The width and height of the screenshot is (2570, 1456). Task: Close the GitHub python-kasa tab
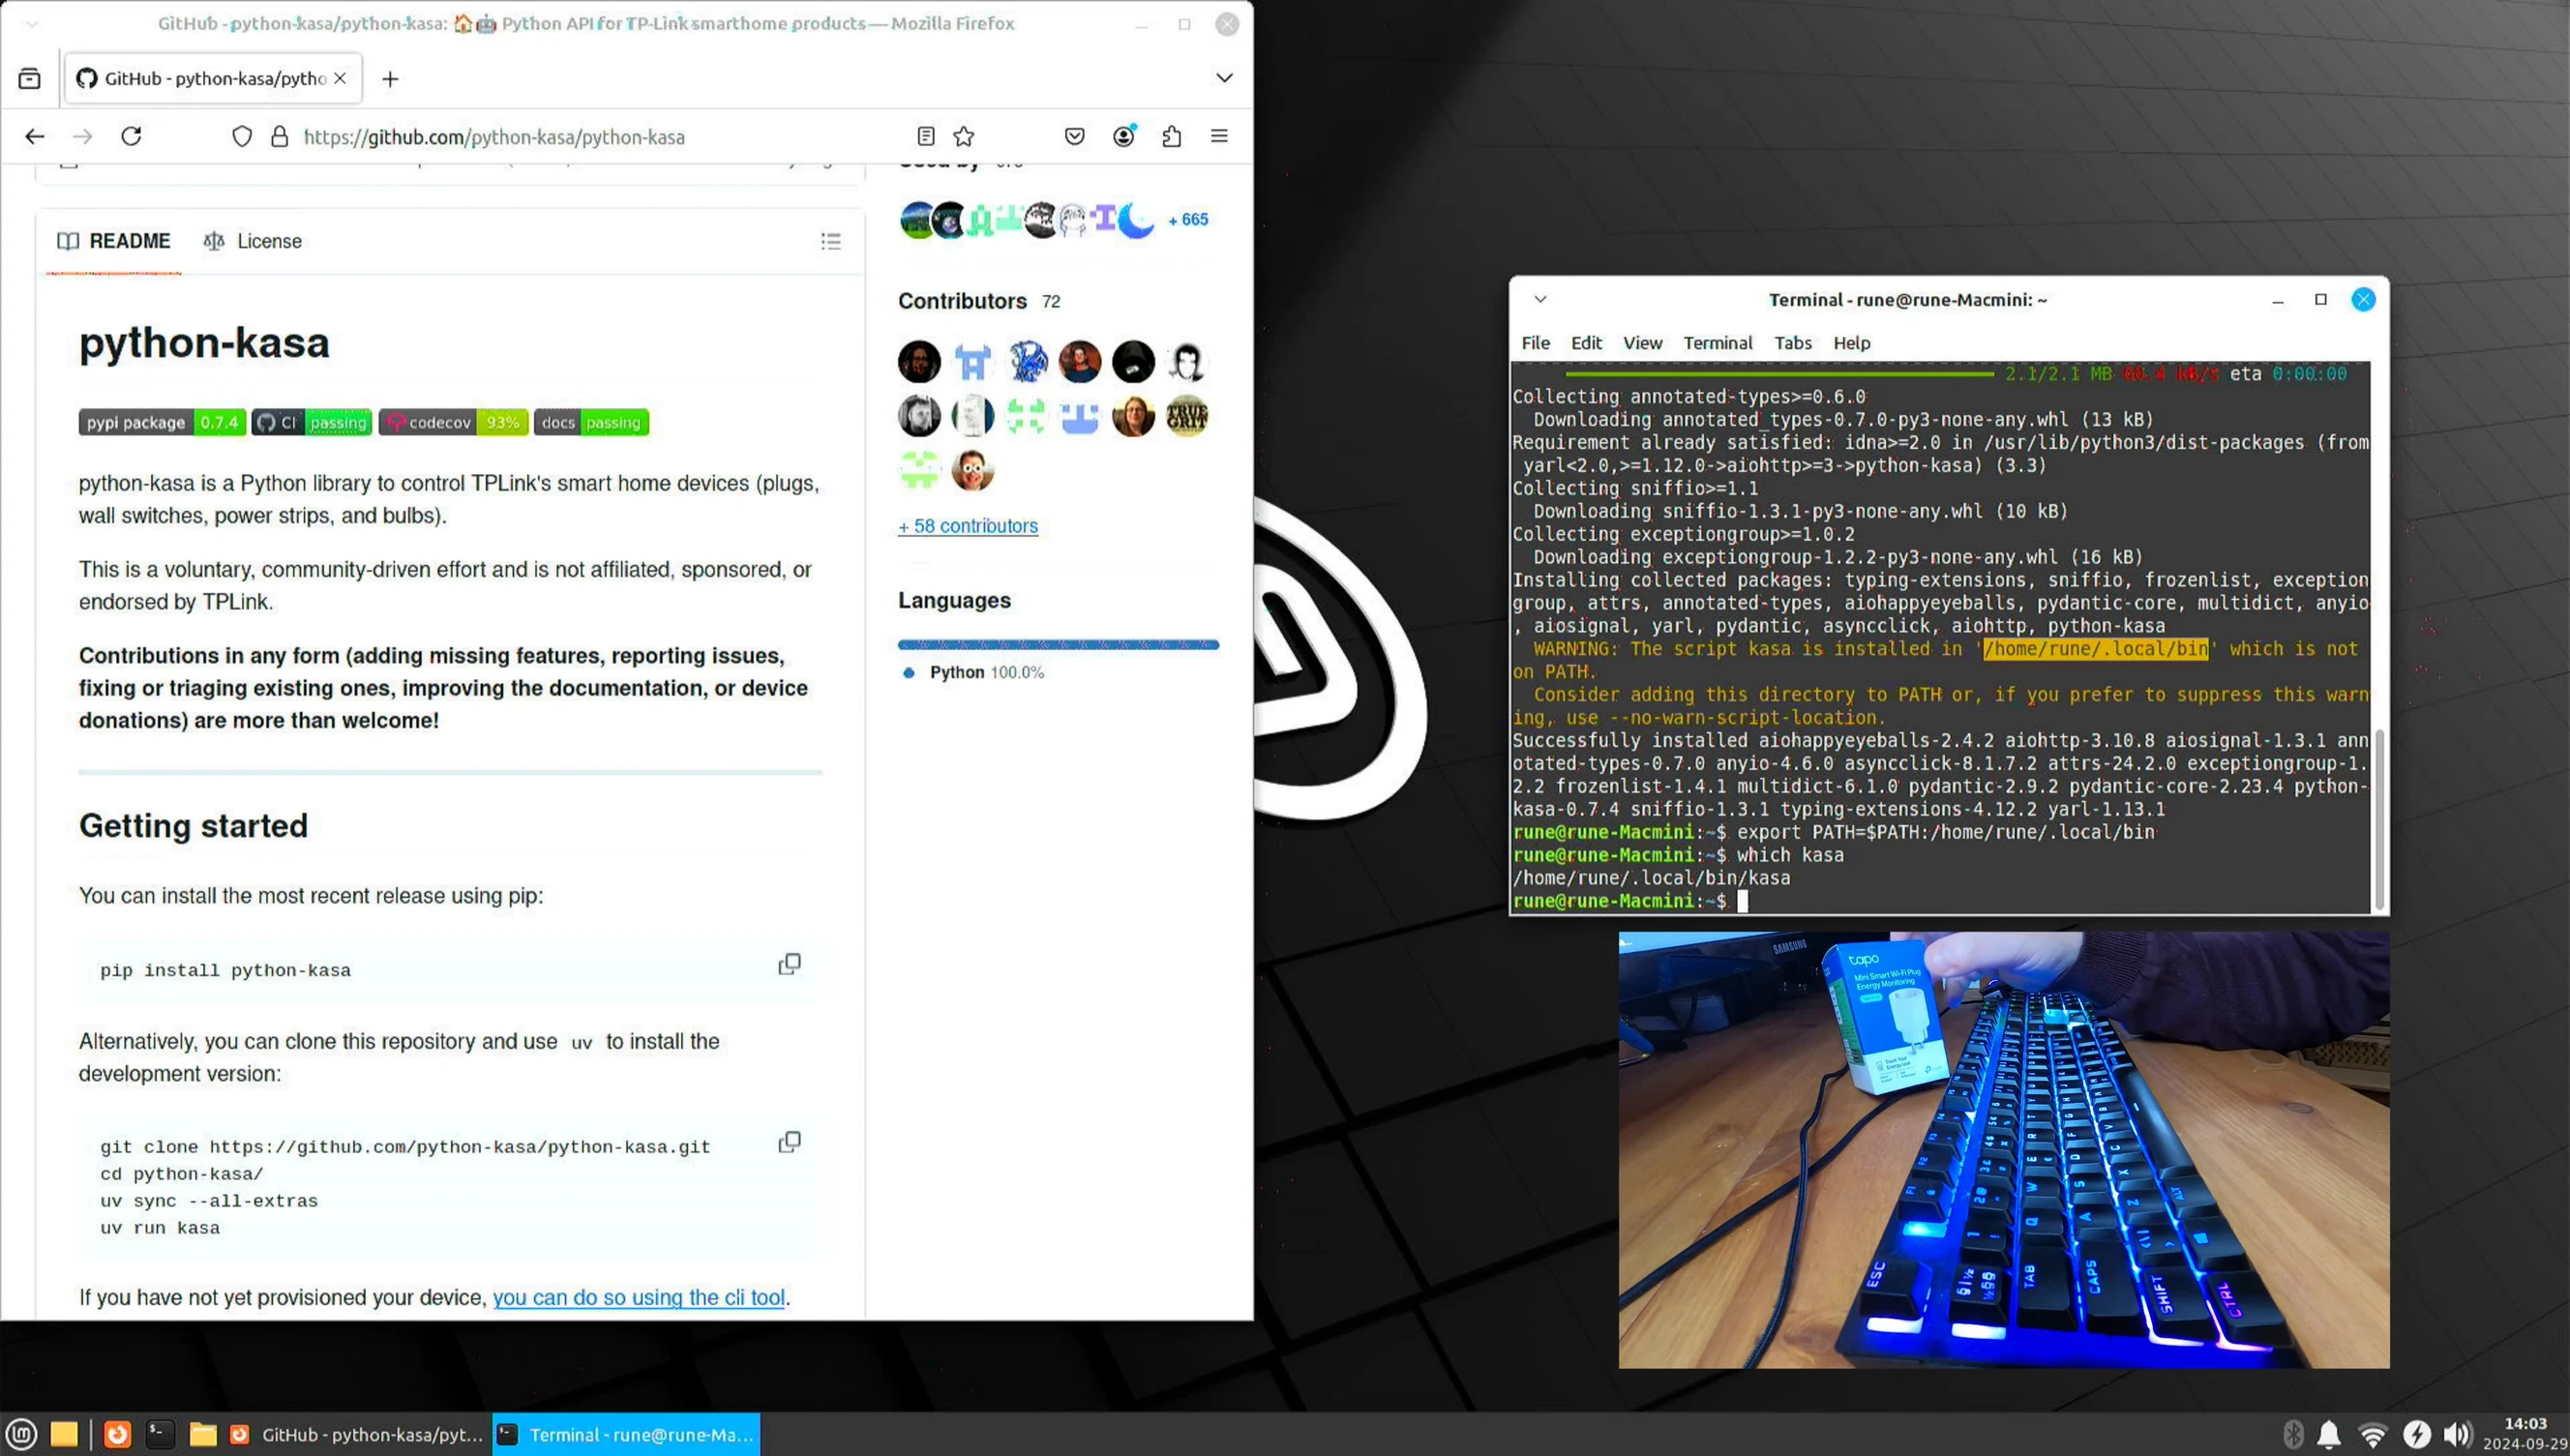340,78
